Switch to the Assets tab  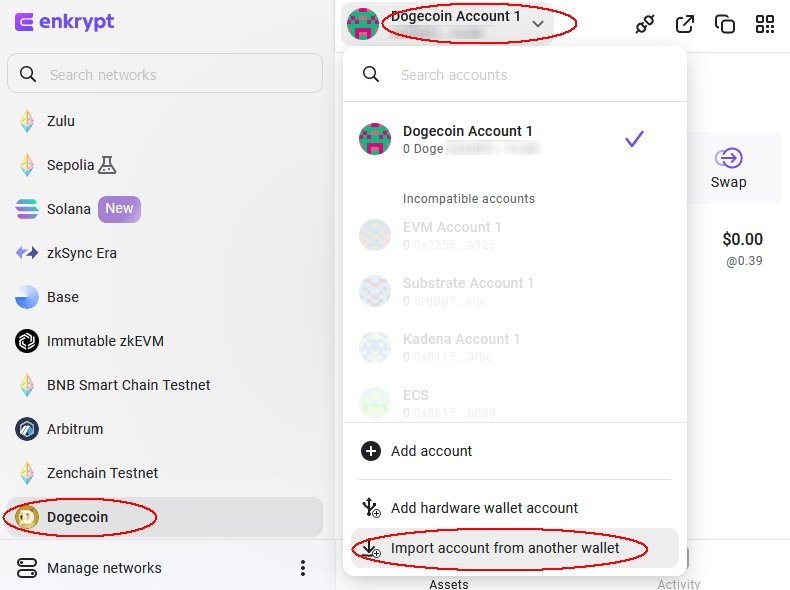tap(448, 584)
